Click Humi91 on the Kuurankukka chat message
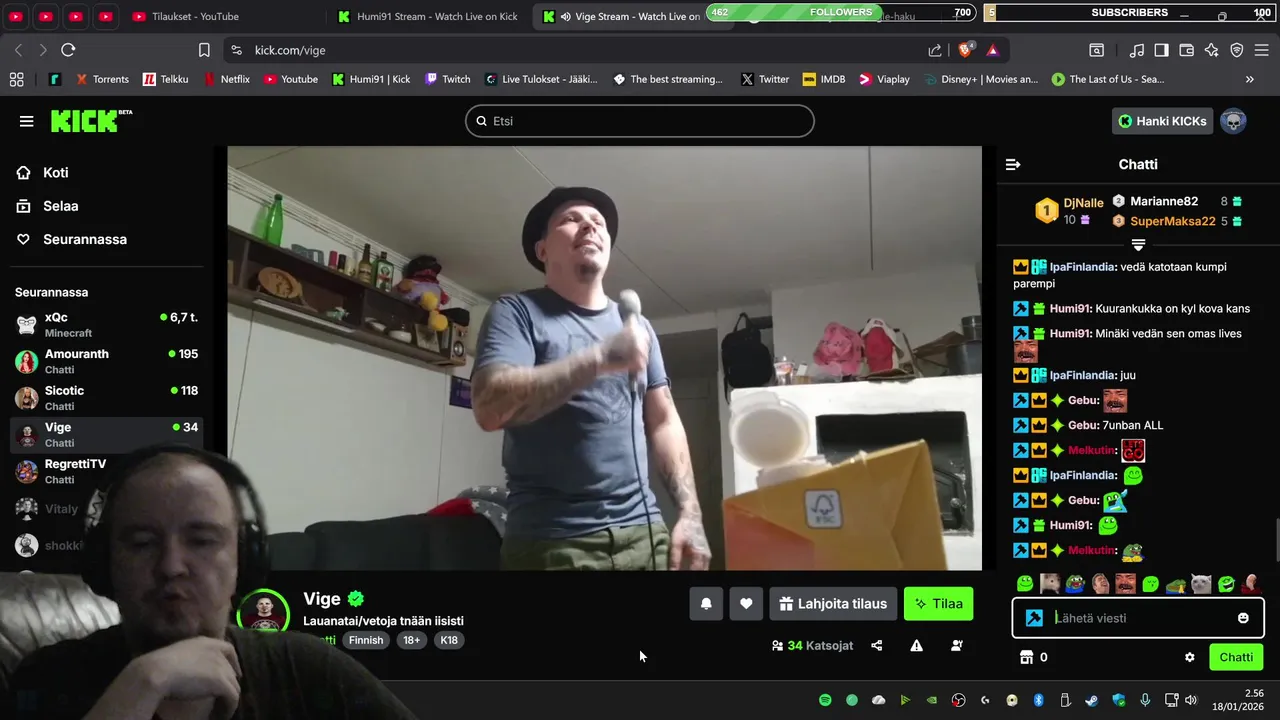Screen dimensions: 1280x720 coord(1070,308)
